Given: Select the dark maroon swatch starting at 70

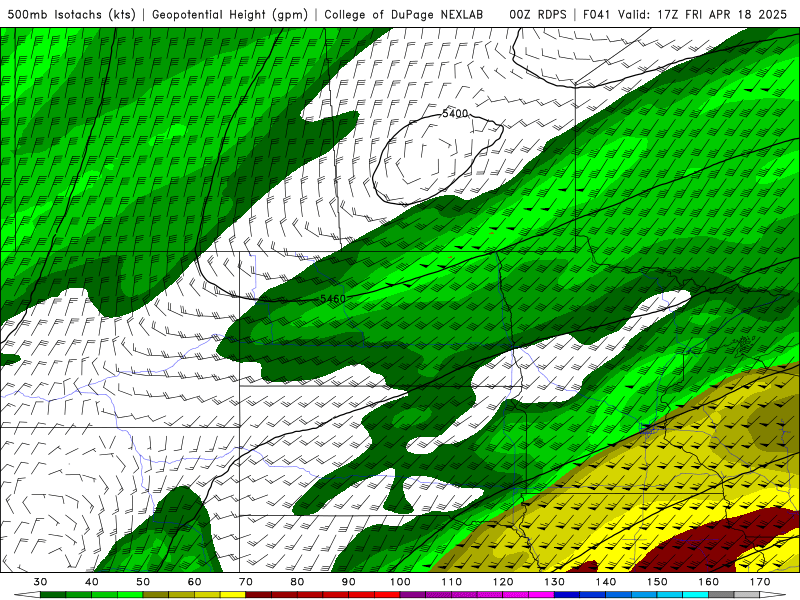Looking at the screenshot, I should 259,595.
